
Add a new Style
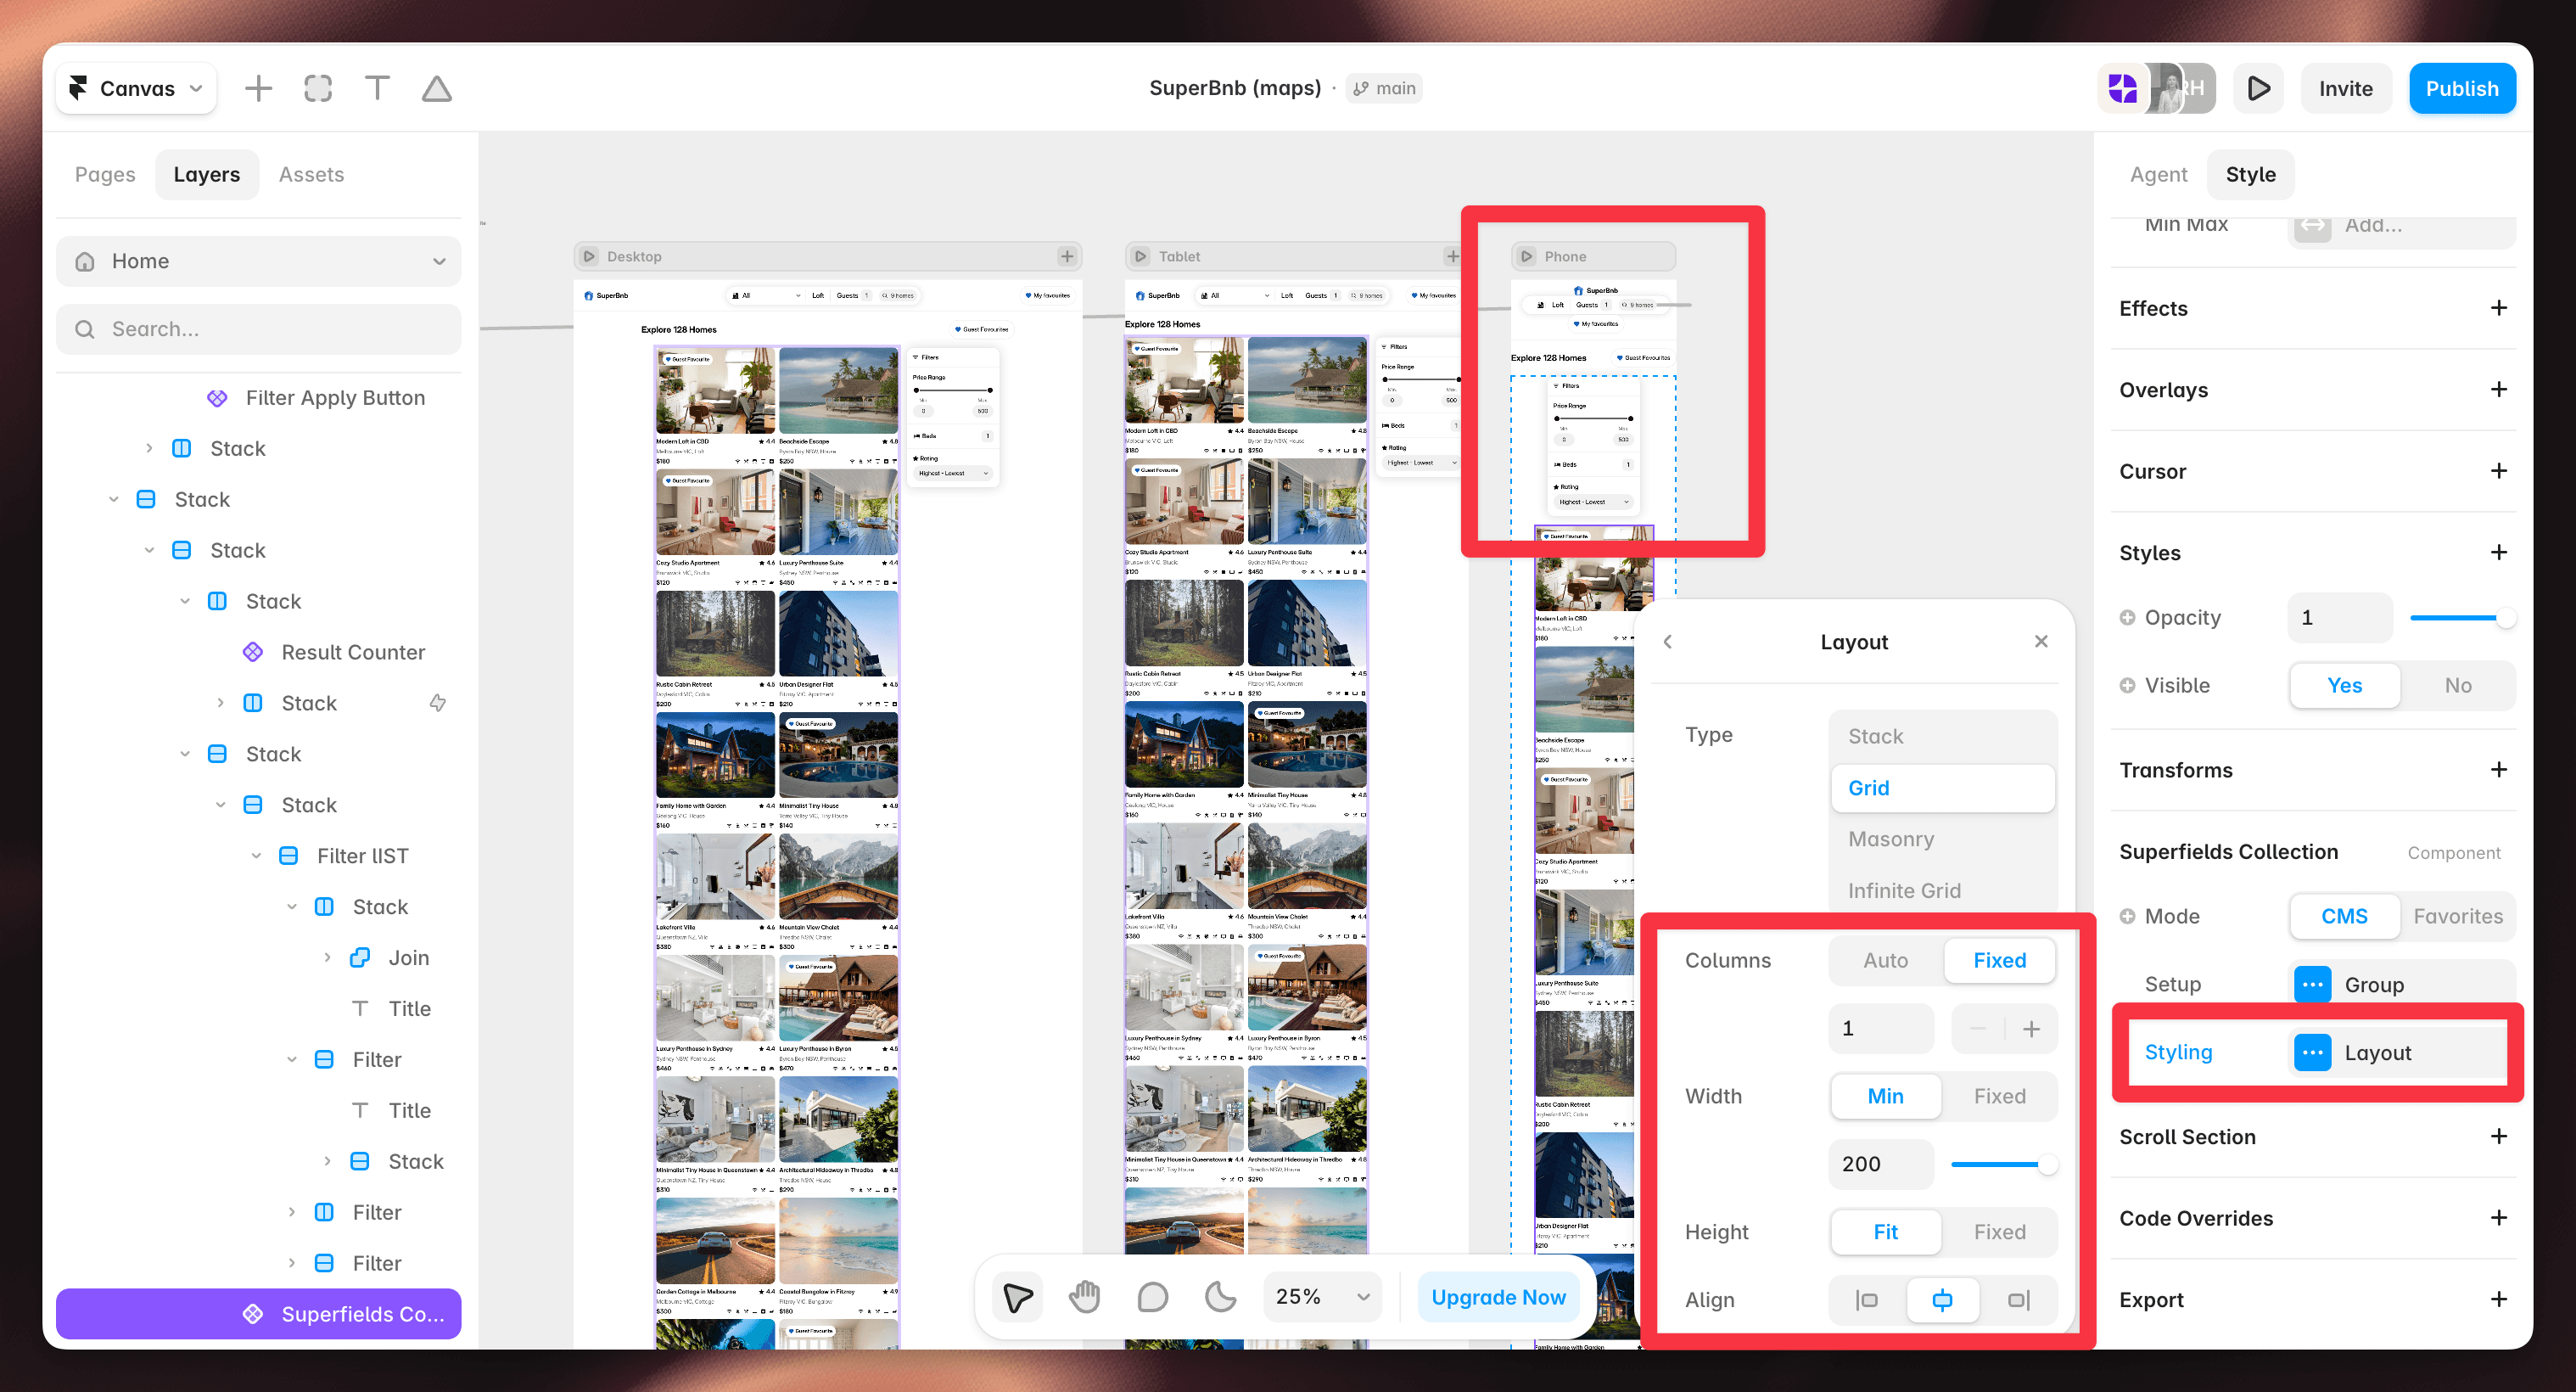click(x=2498, y=553)
